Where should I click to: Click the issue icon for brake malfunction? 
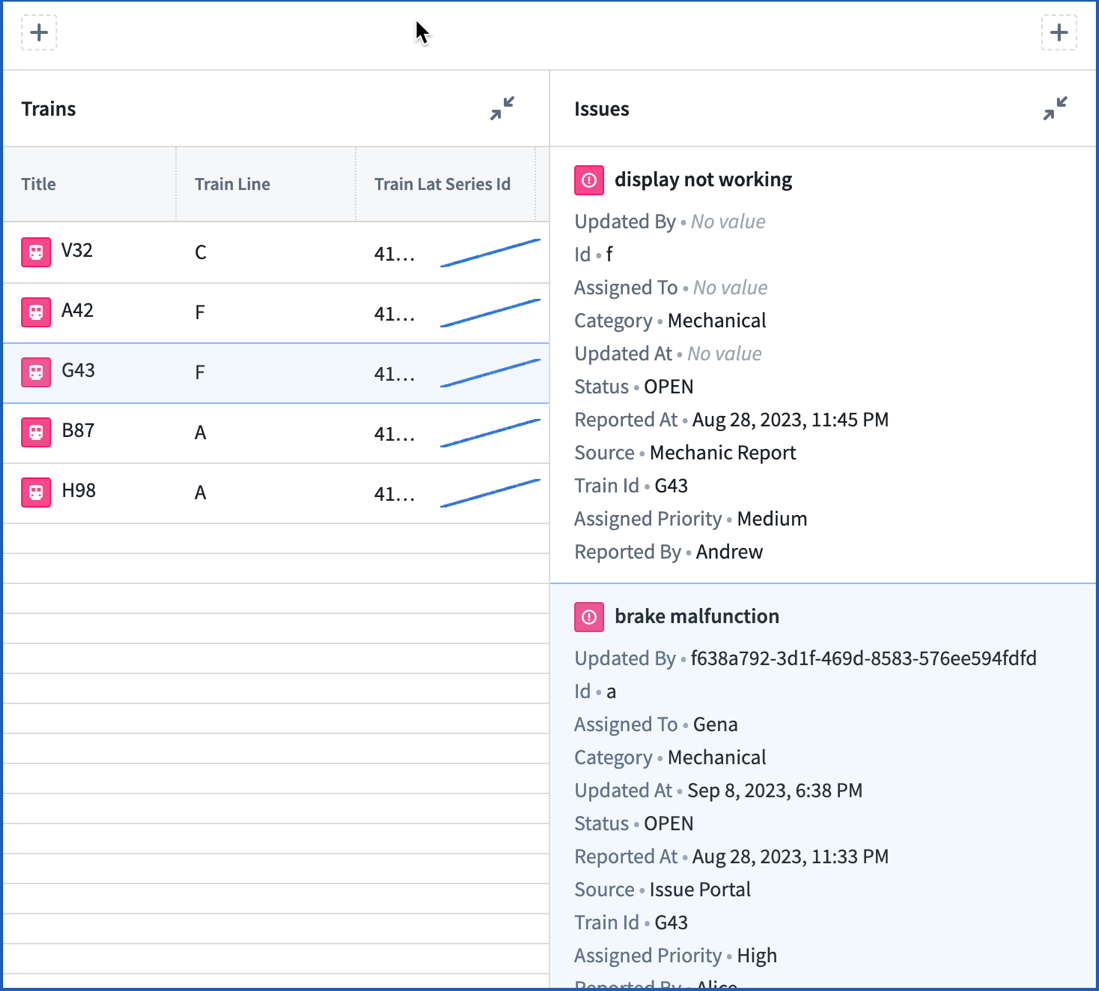tap(589, 617)
